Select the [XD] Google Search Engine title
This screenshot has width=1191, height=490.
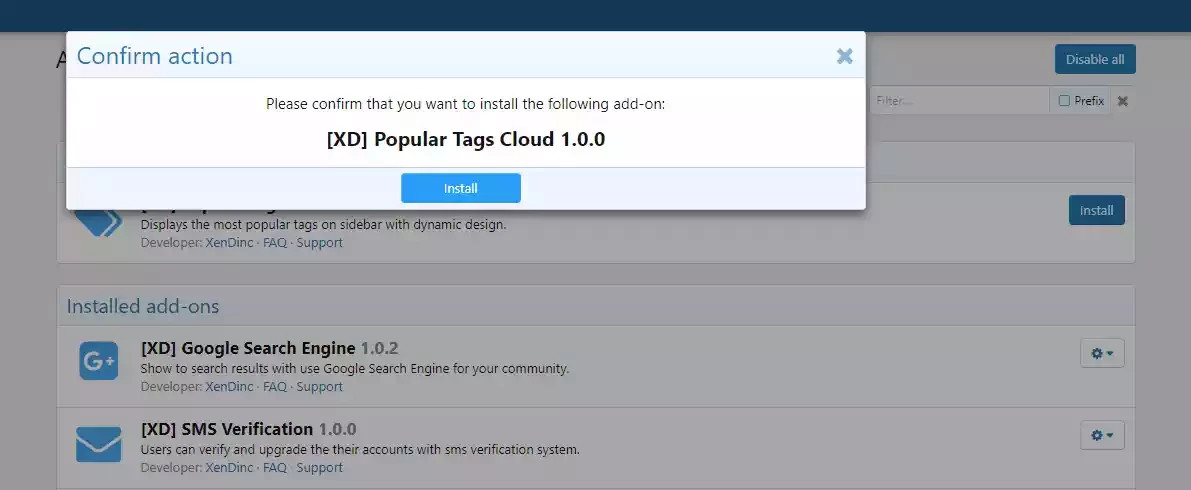[248, 349]
